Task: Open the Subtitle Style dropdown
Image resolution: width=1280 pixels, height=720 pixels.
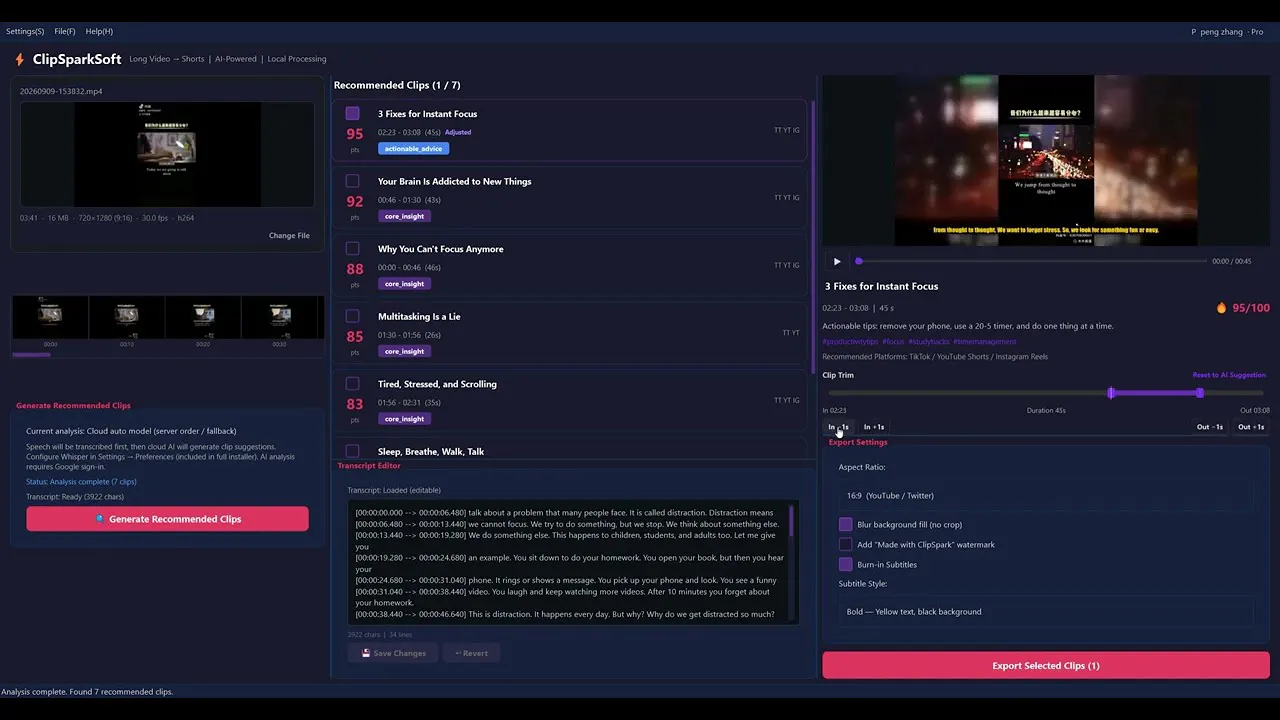Action: (x=1045, y=611)
